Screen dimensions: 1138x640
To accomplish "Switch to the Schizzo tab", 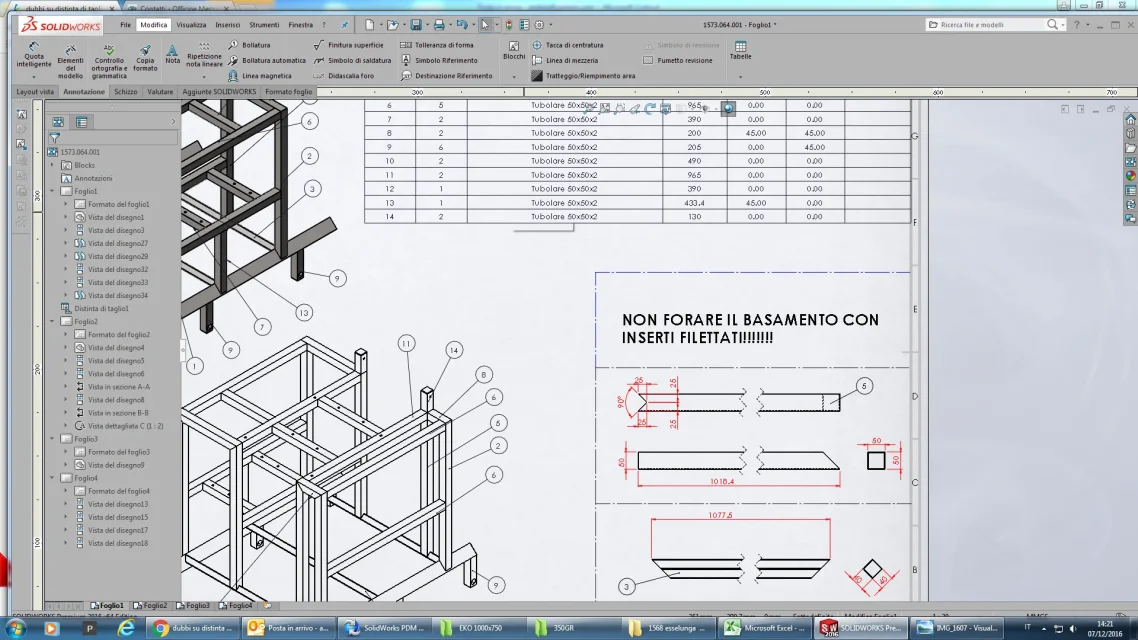I will tap(126, 91).
